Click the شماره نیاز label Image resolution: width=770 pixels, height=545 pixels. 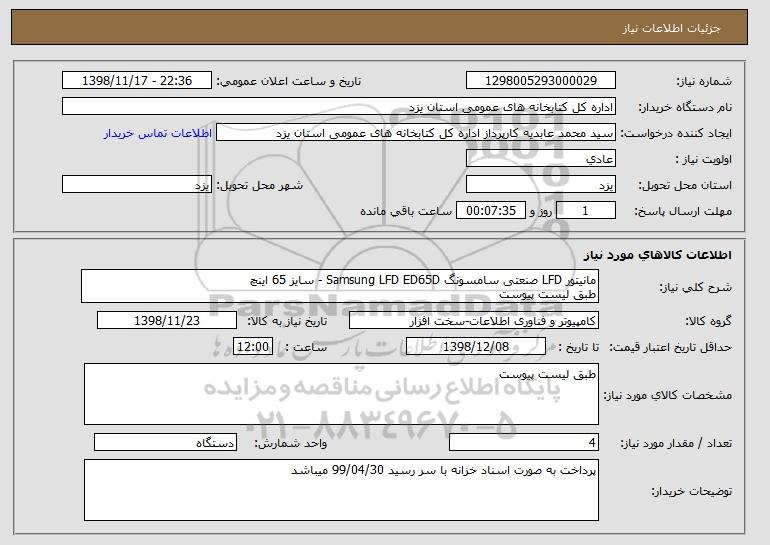click(x=704, y=81)
